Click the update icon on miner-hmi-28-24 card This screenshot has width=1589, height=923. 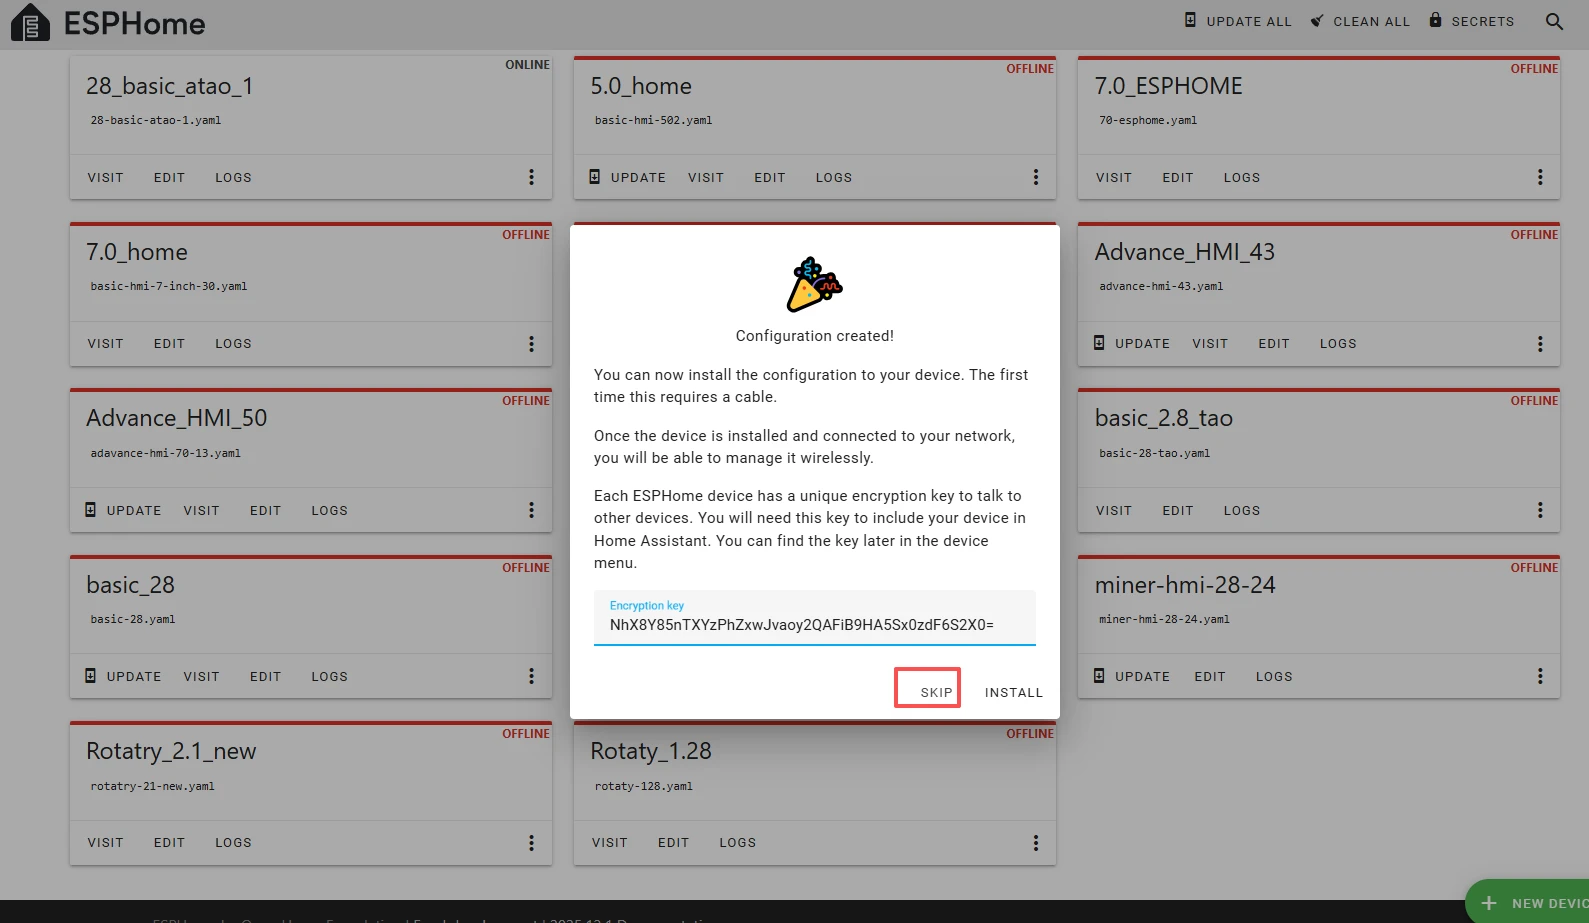click(x=1099, y=676)
